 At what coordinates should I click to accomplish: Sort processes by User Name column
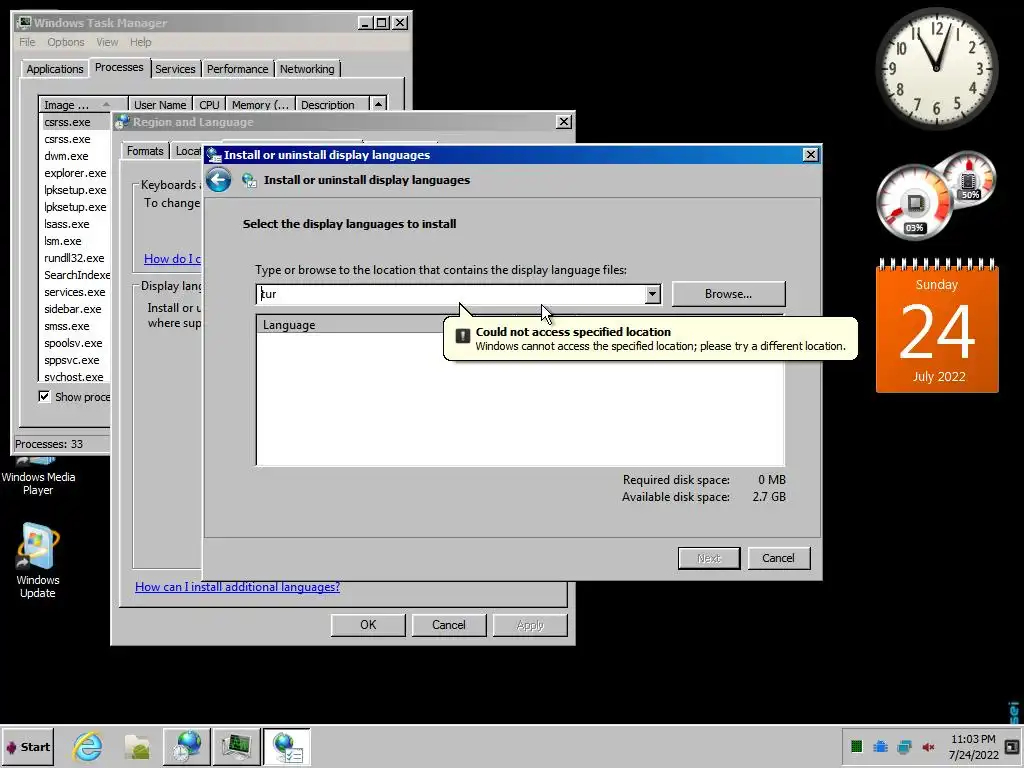pyautogui.click(x=160, y=104)
